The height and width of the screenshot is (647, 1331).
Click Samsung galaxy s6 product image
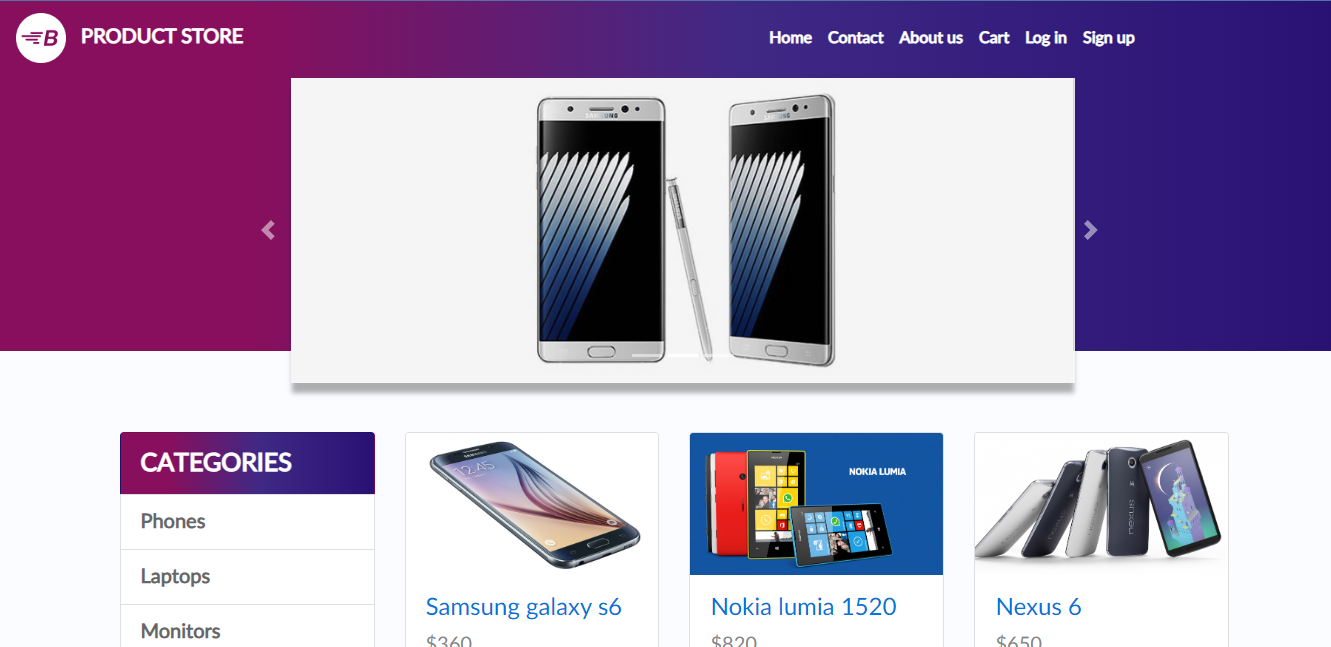pos(532,504)
